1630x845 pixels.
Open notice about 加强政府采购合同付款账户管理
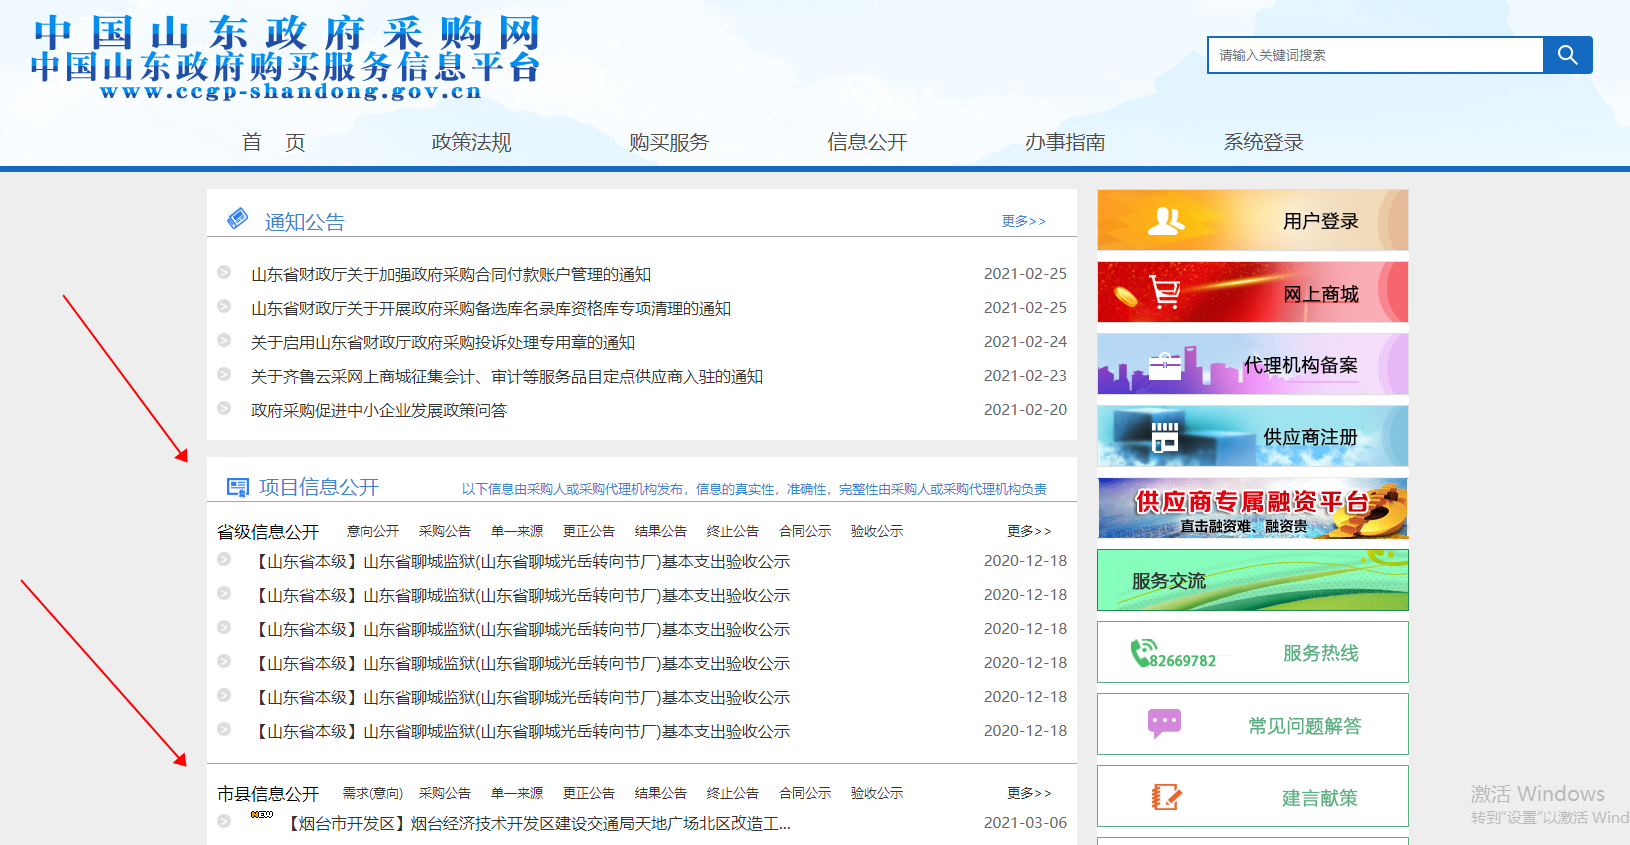coord(451,274)
